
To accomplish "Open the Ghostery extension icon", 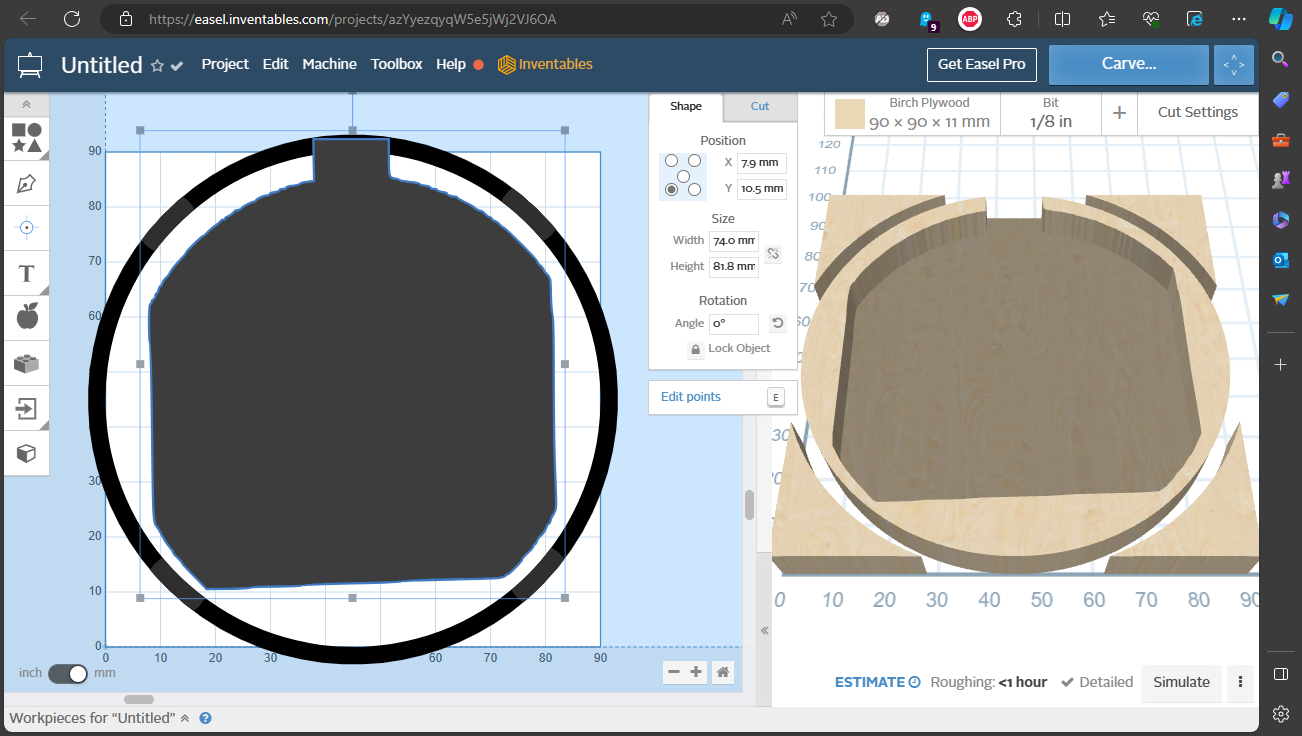I will click(x=926, y=19).
